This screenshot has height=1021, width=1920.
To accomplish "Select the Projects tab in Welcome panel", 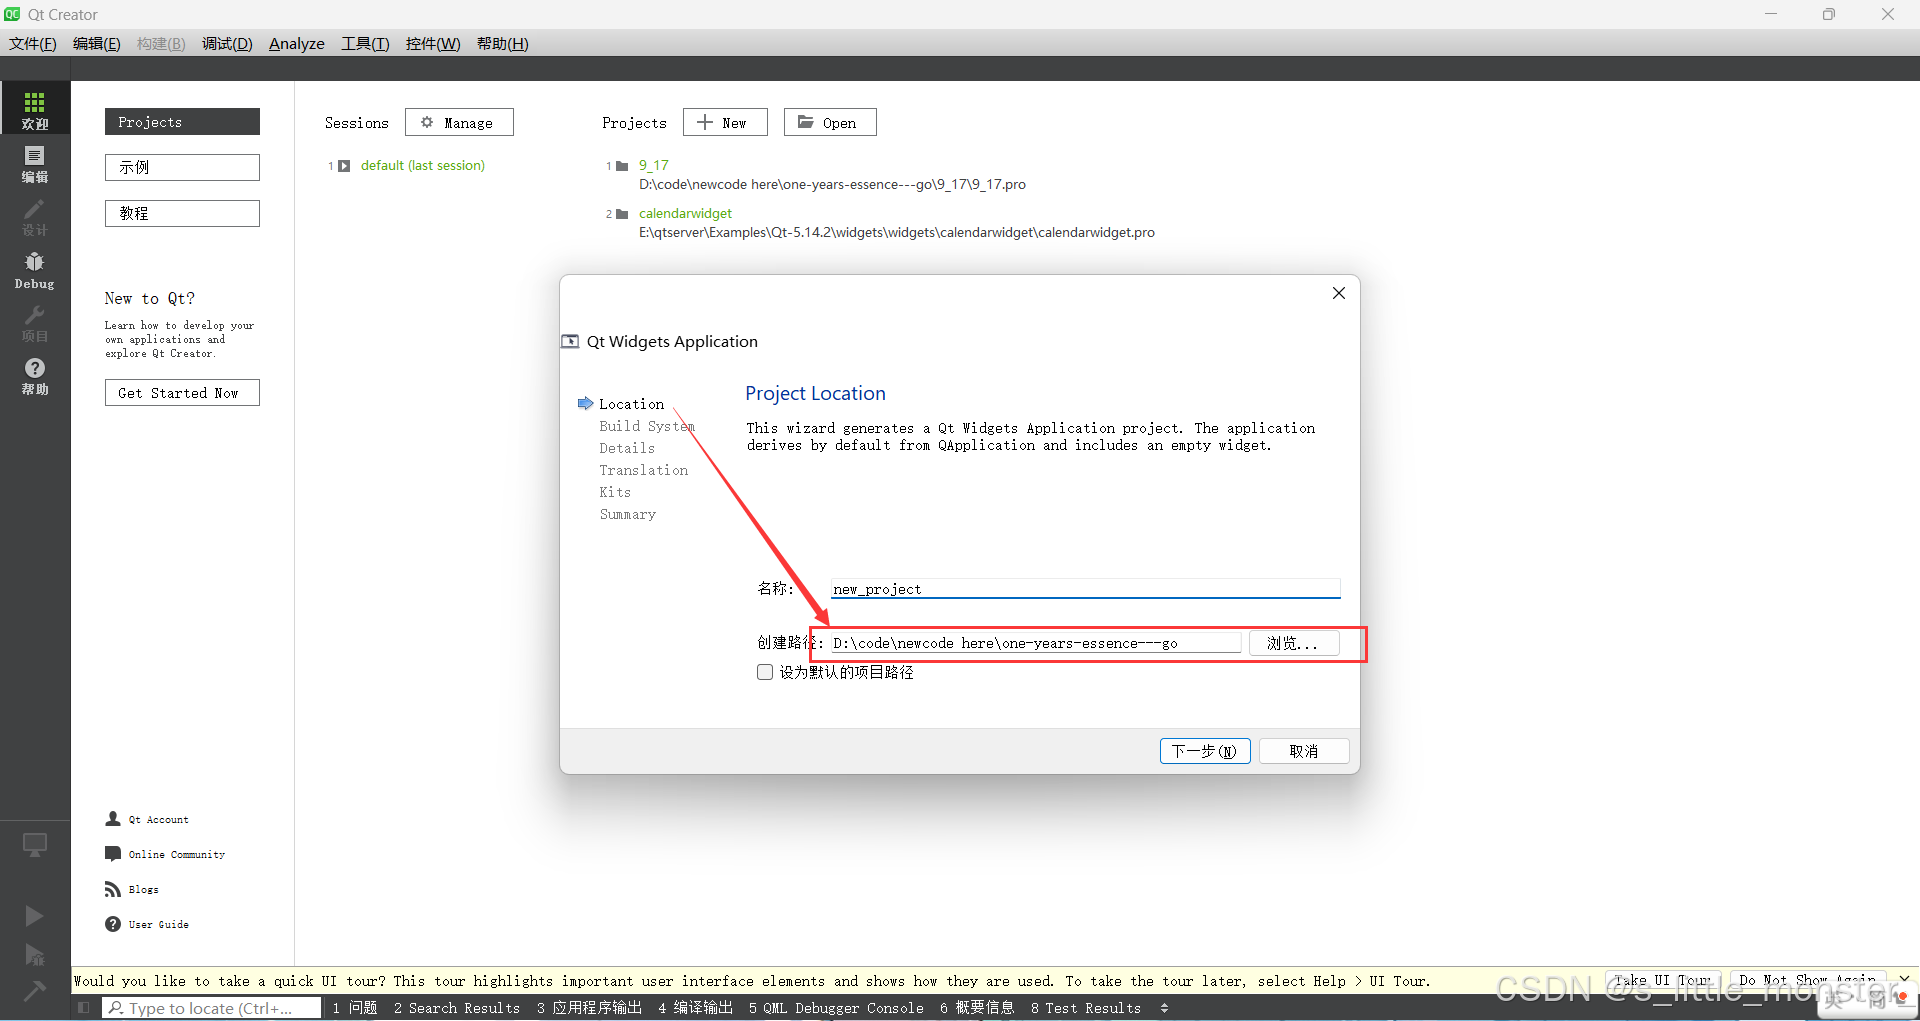I will point(182,122).
